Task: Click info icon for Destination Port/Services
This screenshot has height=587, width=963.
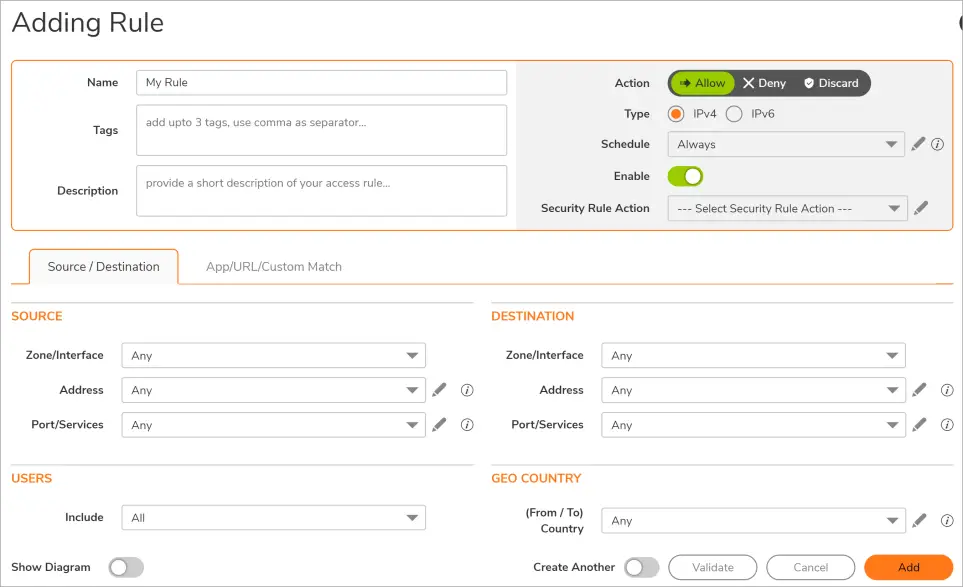Action: coord(946,425)
